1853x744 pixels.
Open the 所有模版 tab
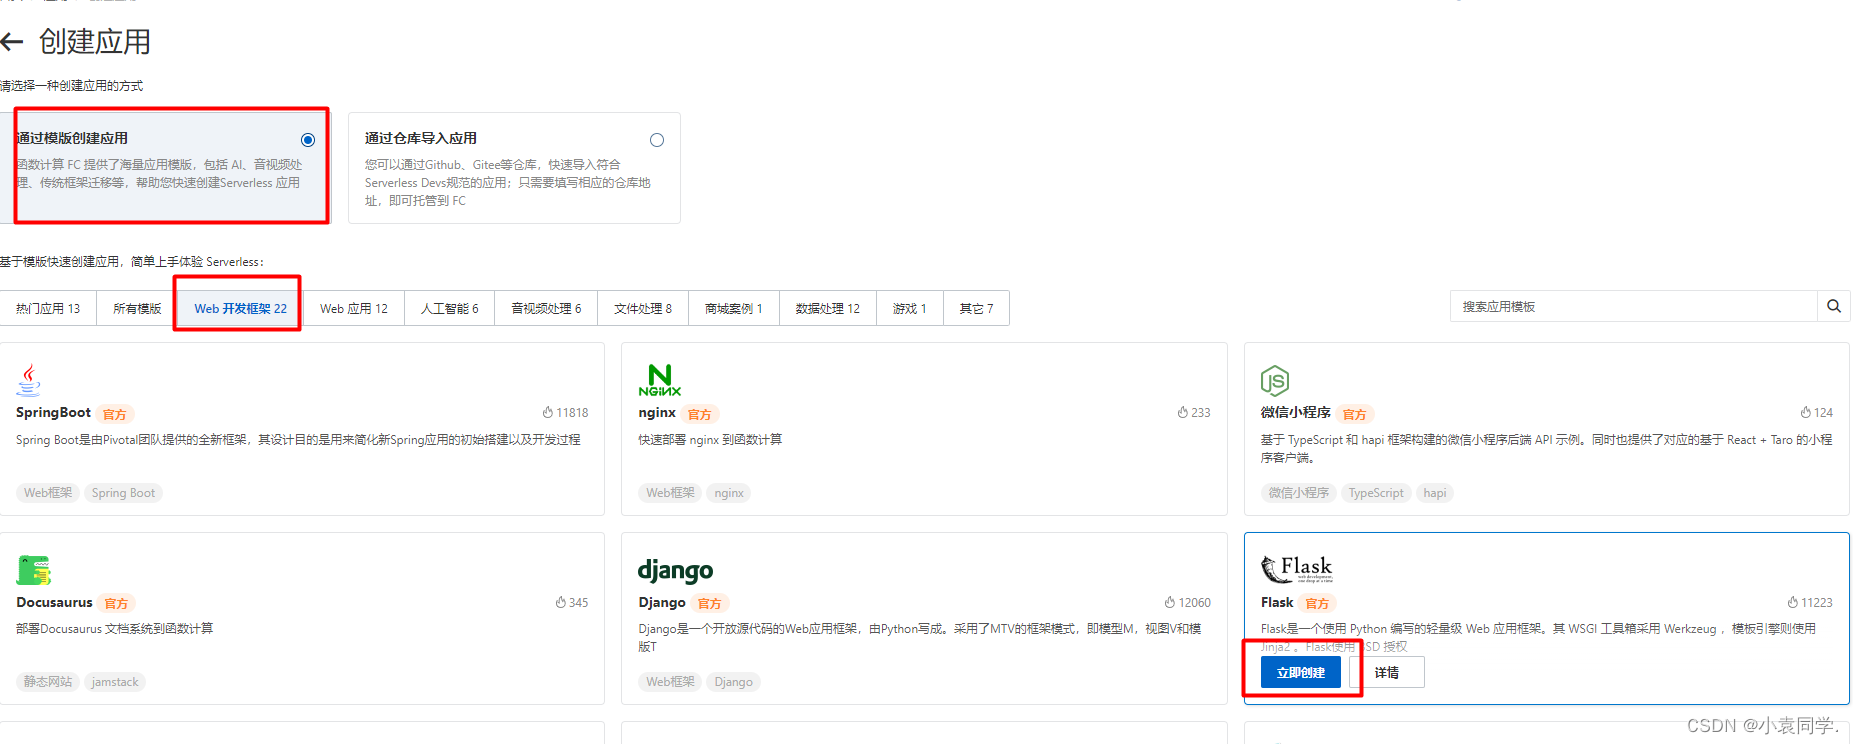[137, 308]
